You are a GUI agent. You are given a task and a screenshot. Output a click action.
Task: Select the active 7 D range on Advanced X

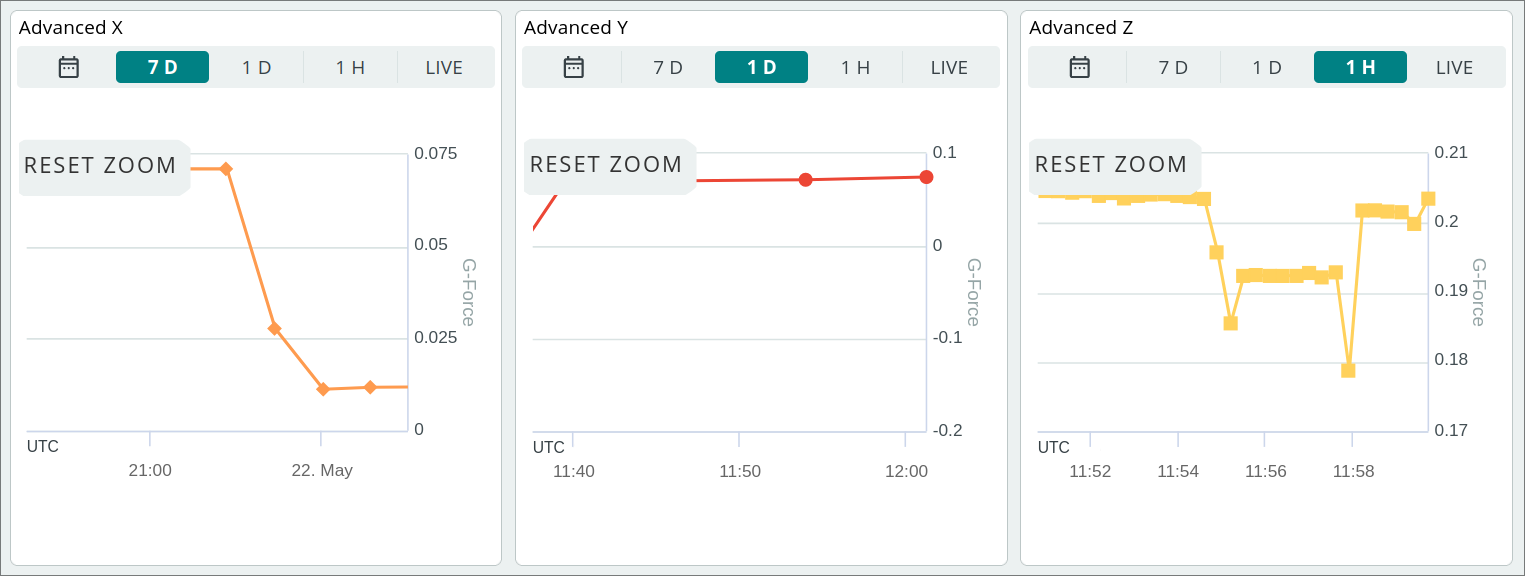point(162,67)
